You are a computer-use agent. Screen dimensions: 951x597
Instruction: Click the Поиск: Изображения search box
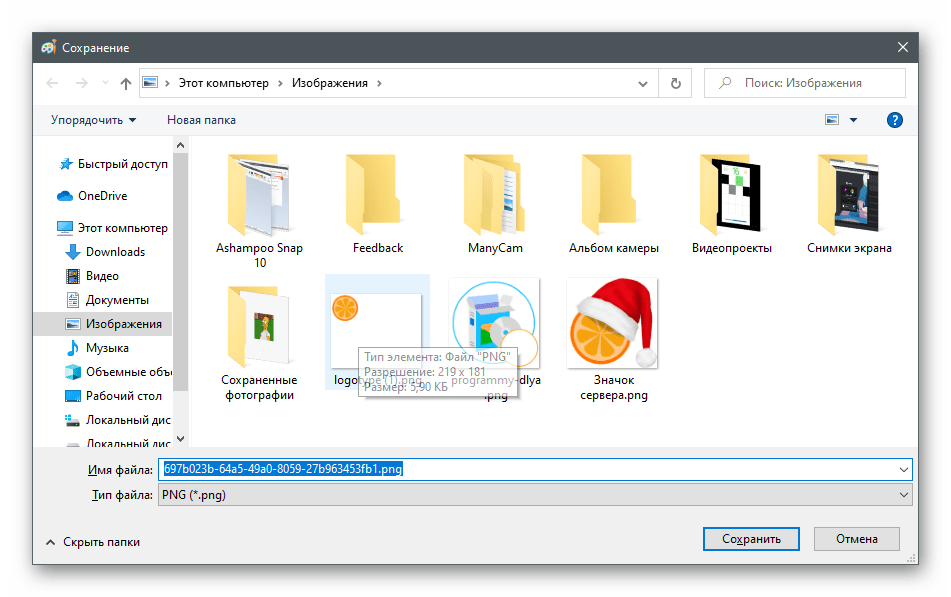tap(805, 83)
